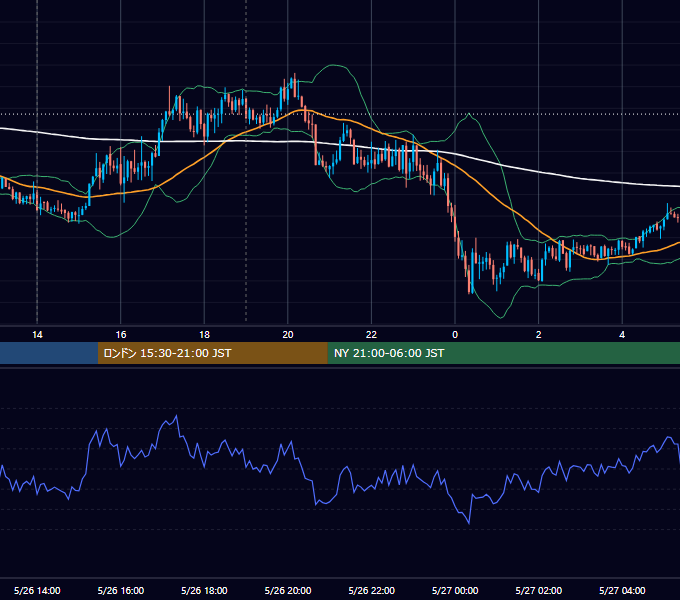680x600 pixels.
Task: Click the hour label 4 on time axis
Action: click(622, 335)
